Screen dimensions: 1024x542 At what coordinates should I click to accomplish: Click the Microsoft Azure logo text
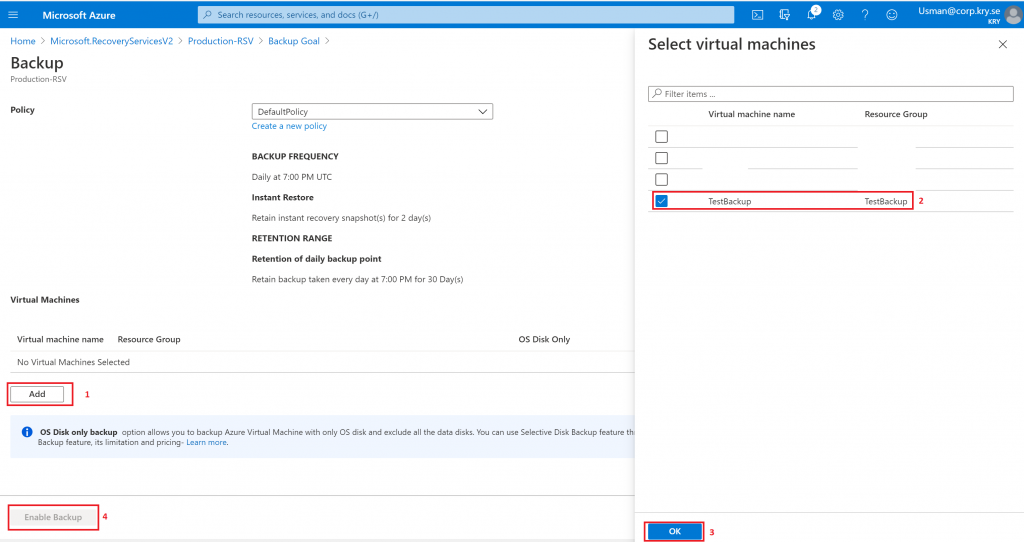point(78,15)
